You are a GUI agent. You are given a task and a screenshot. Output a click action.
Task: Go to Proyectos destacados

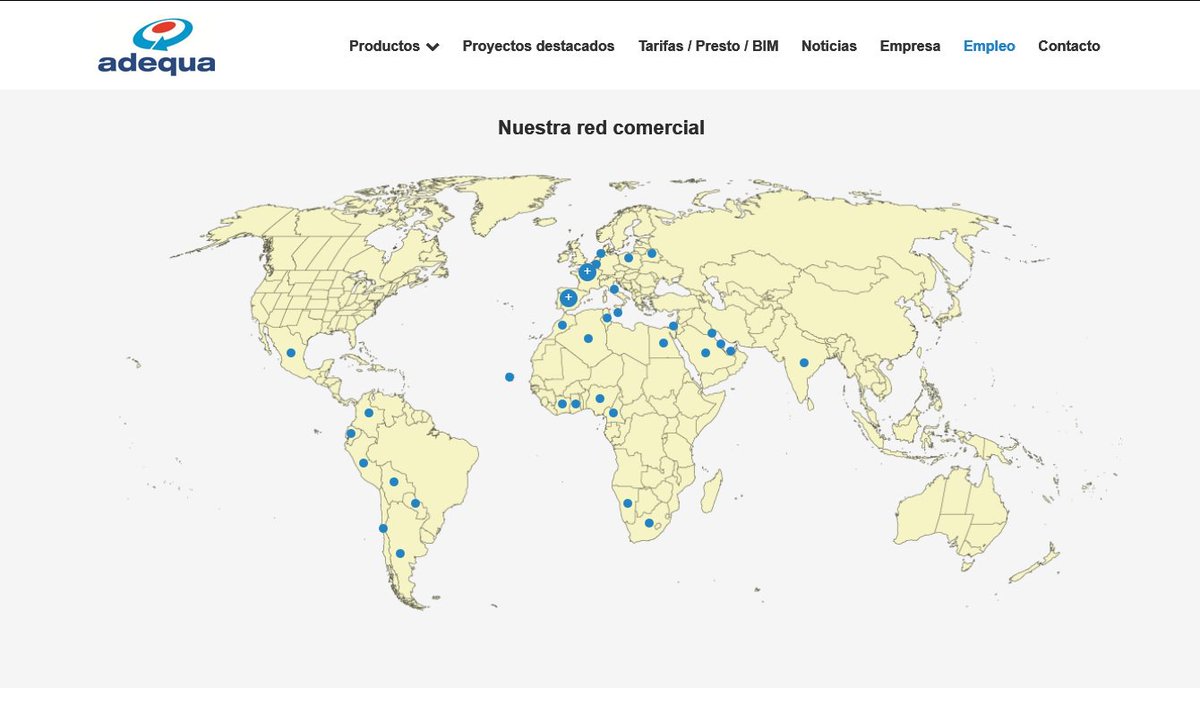click(538, 46)
